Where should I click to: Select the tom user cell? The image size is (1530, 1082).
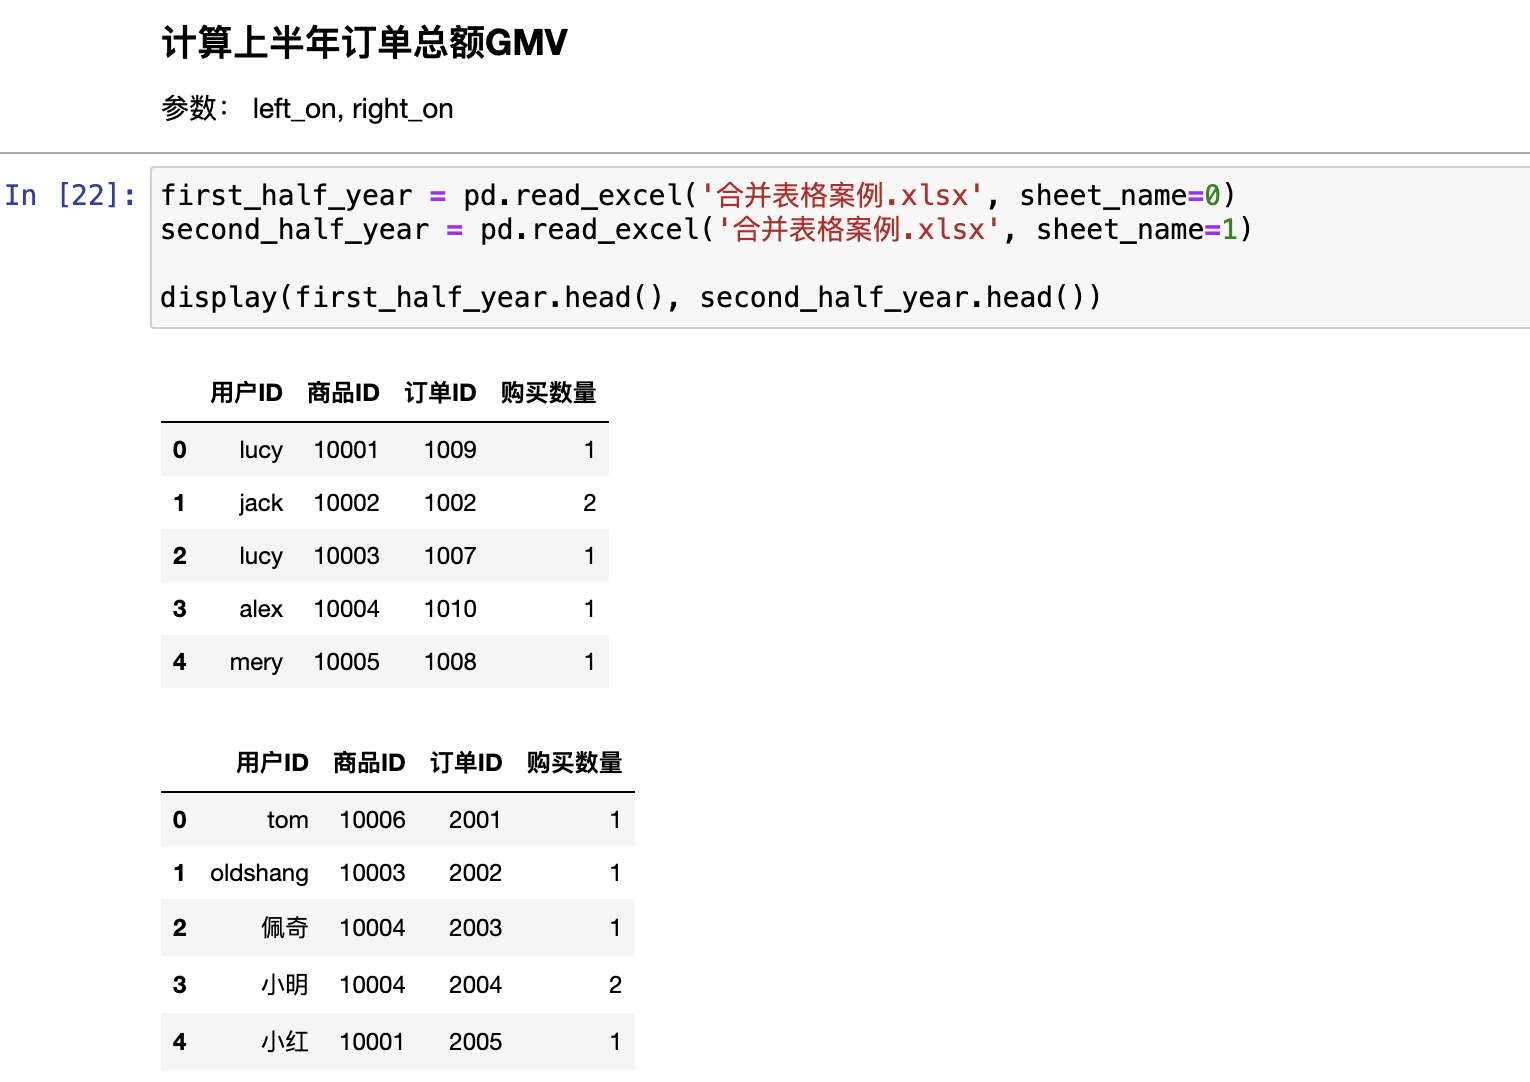coord(287,820)
